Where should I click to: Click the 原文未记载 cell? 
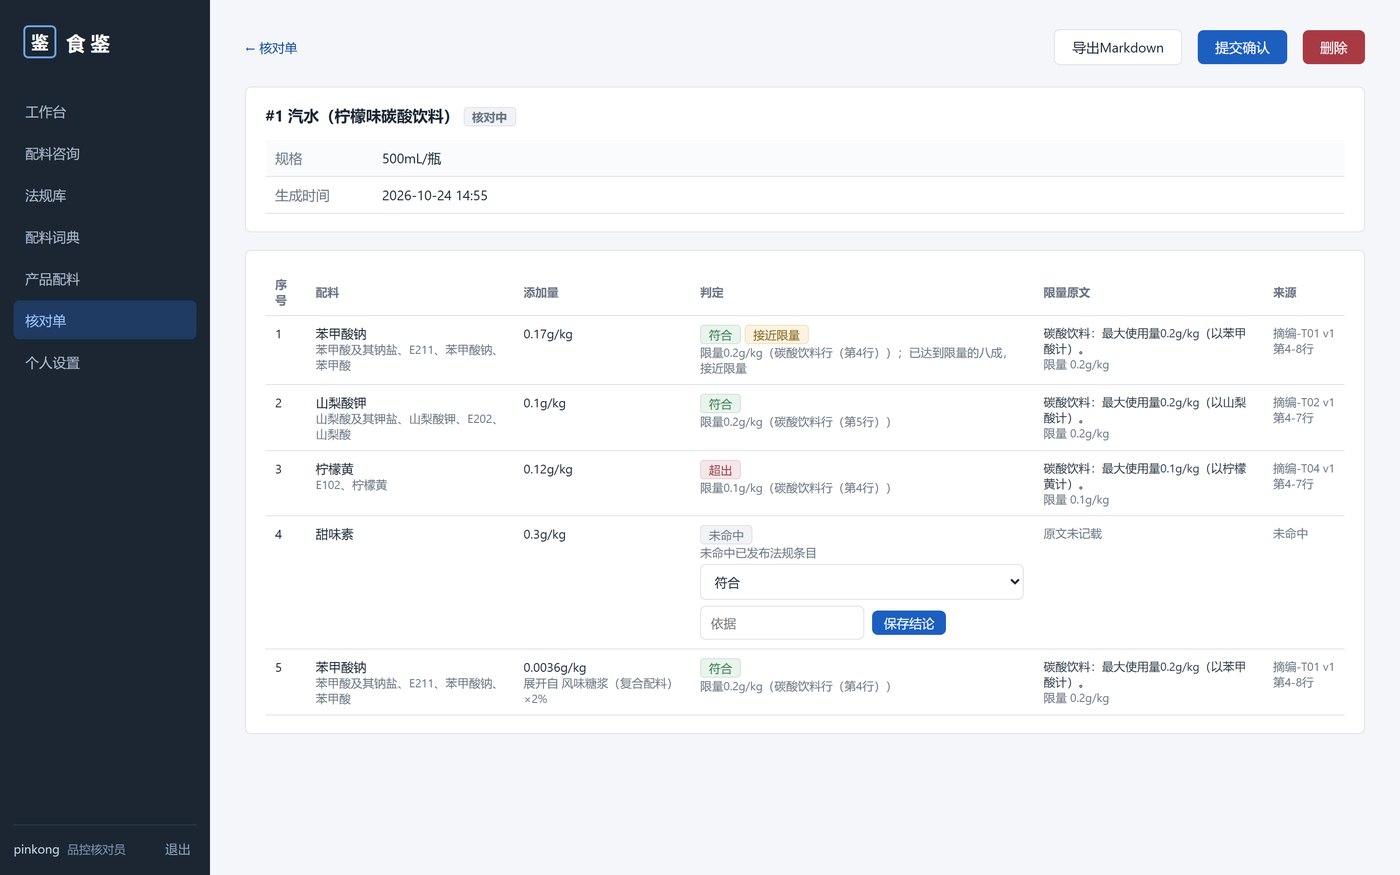pos(1073,534)
